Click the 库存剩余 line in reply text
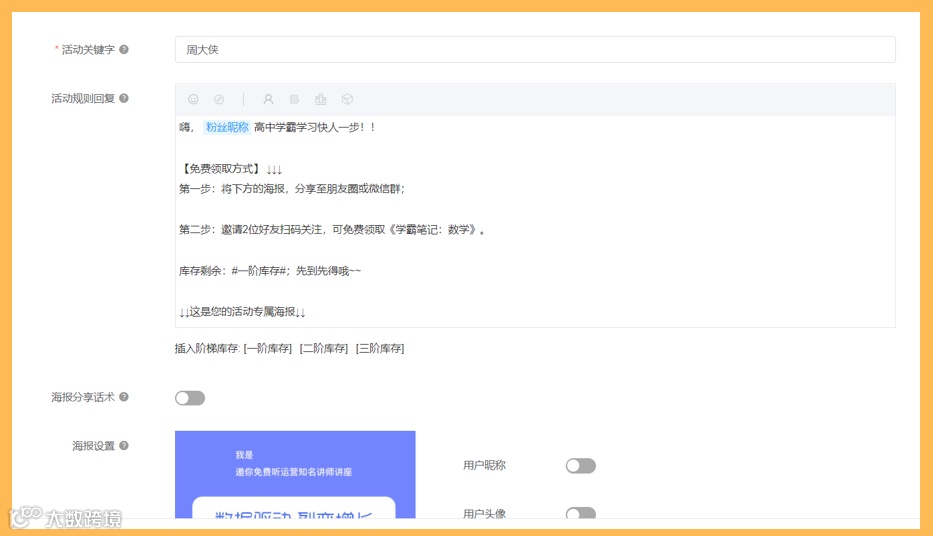 click(270, 271)
